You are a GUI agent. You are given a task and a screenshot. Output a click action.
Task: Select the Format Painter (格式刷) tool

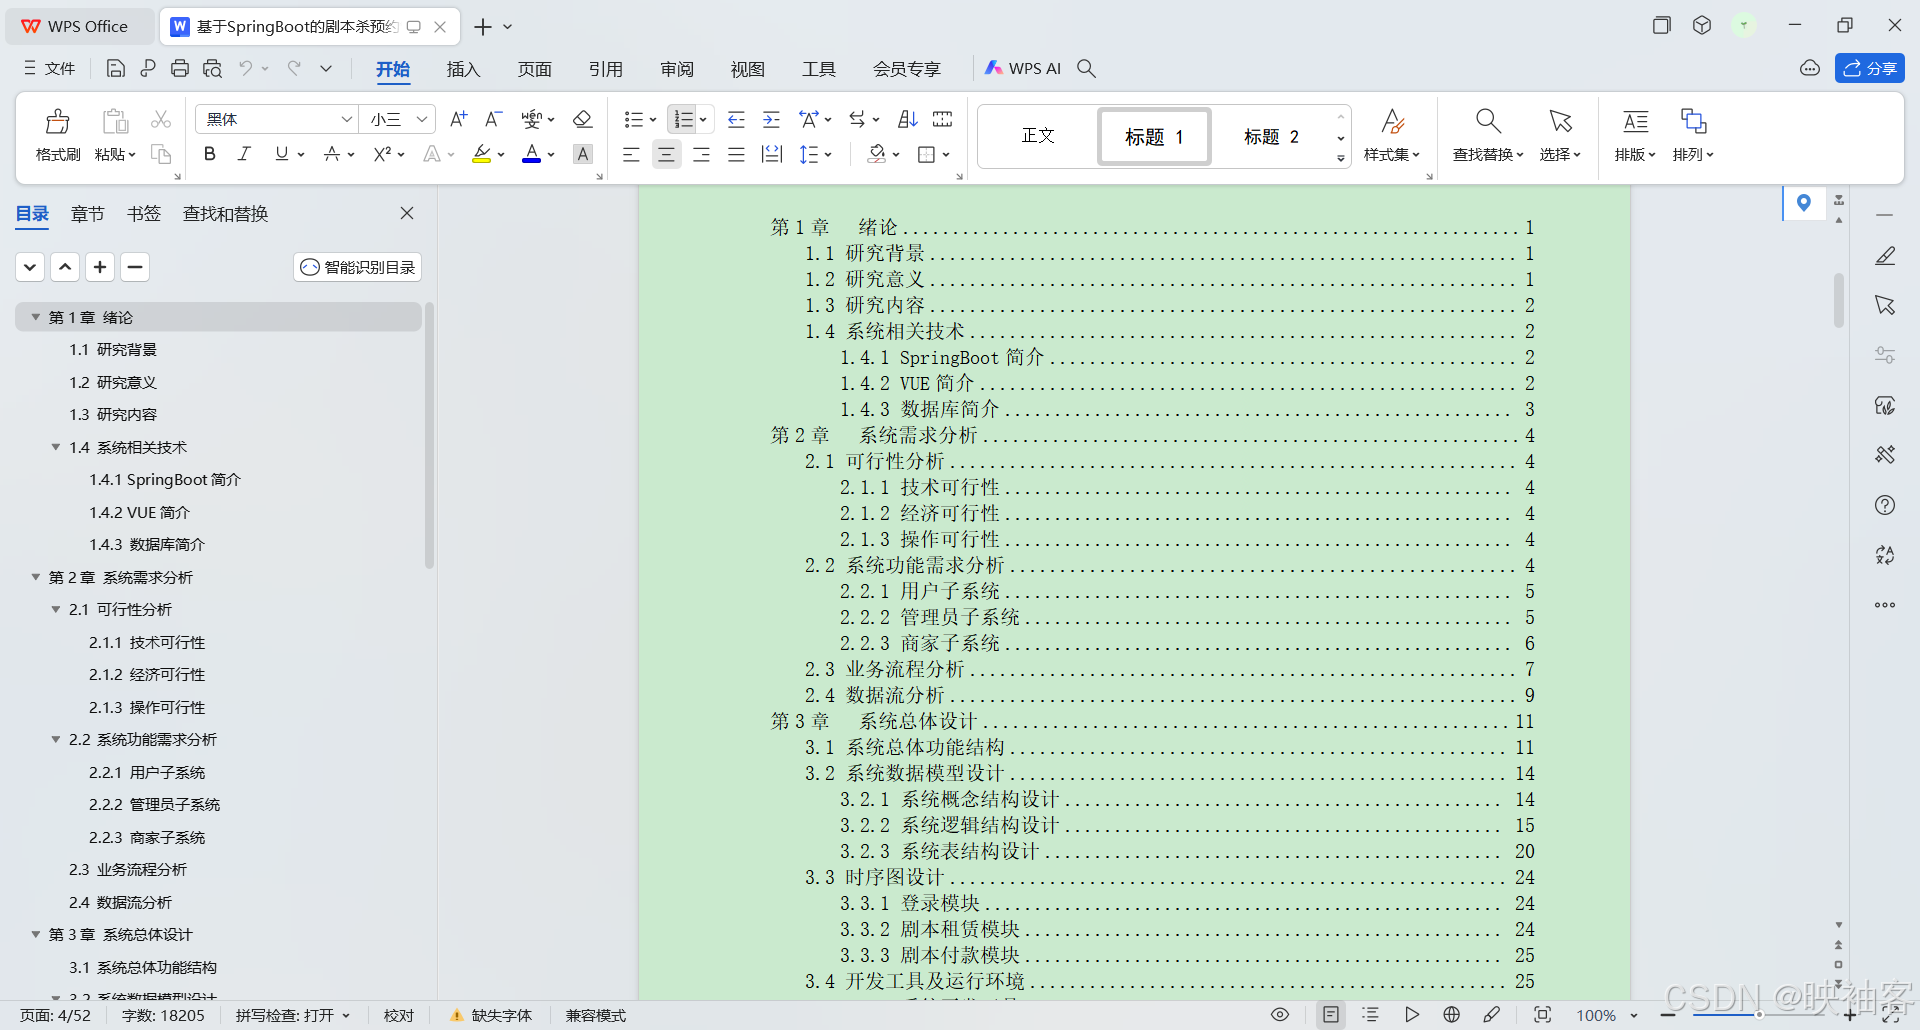(x=57, y=135)
